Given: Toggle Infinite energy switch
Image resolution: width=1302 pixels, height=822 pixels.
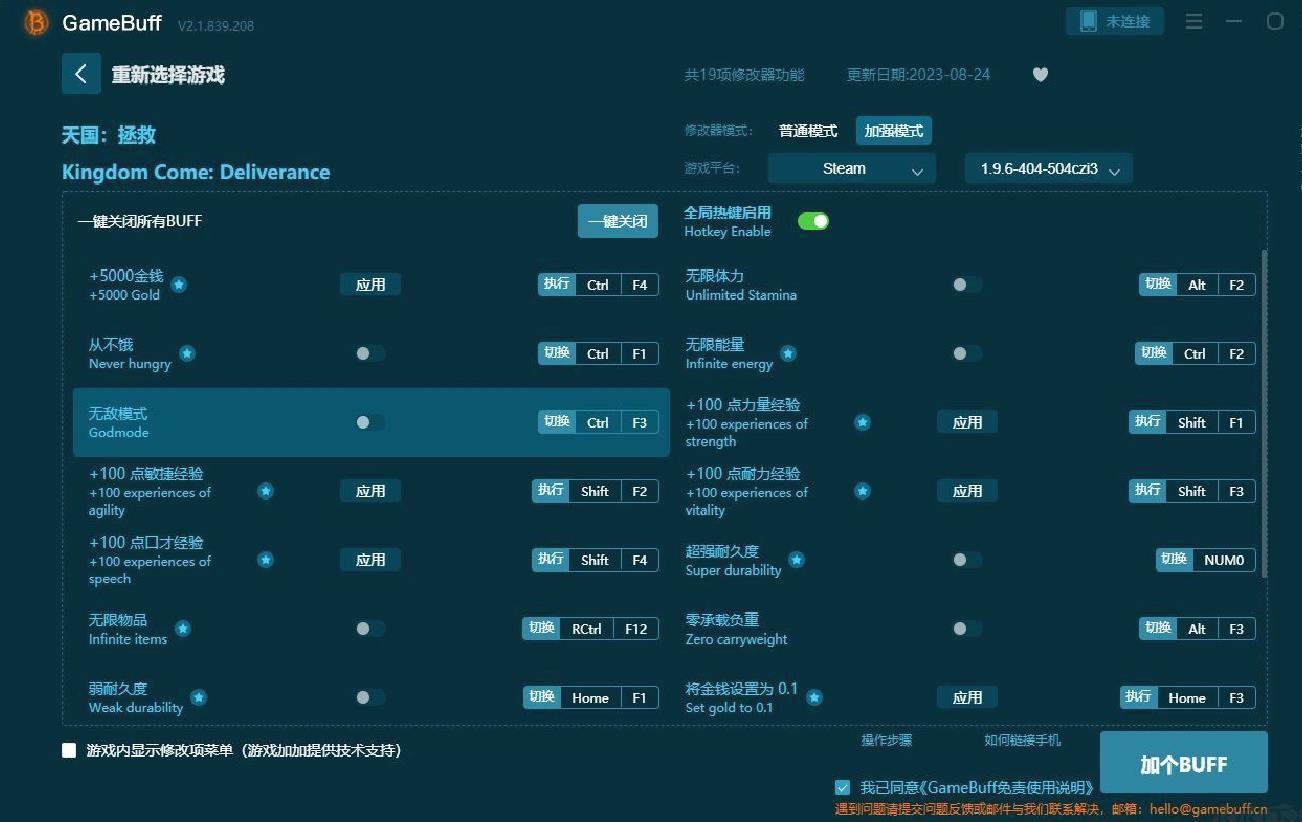Looking at the screenshot, I should [966, 353].
